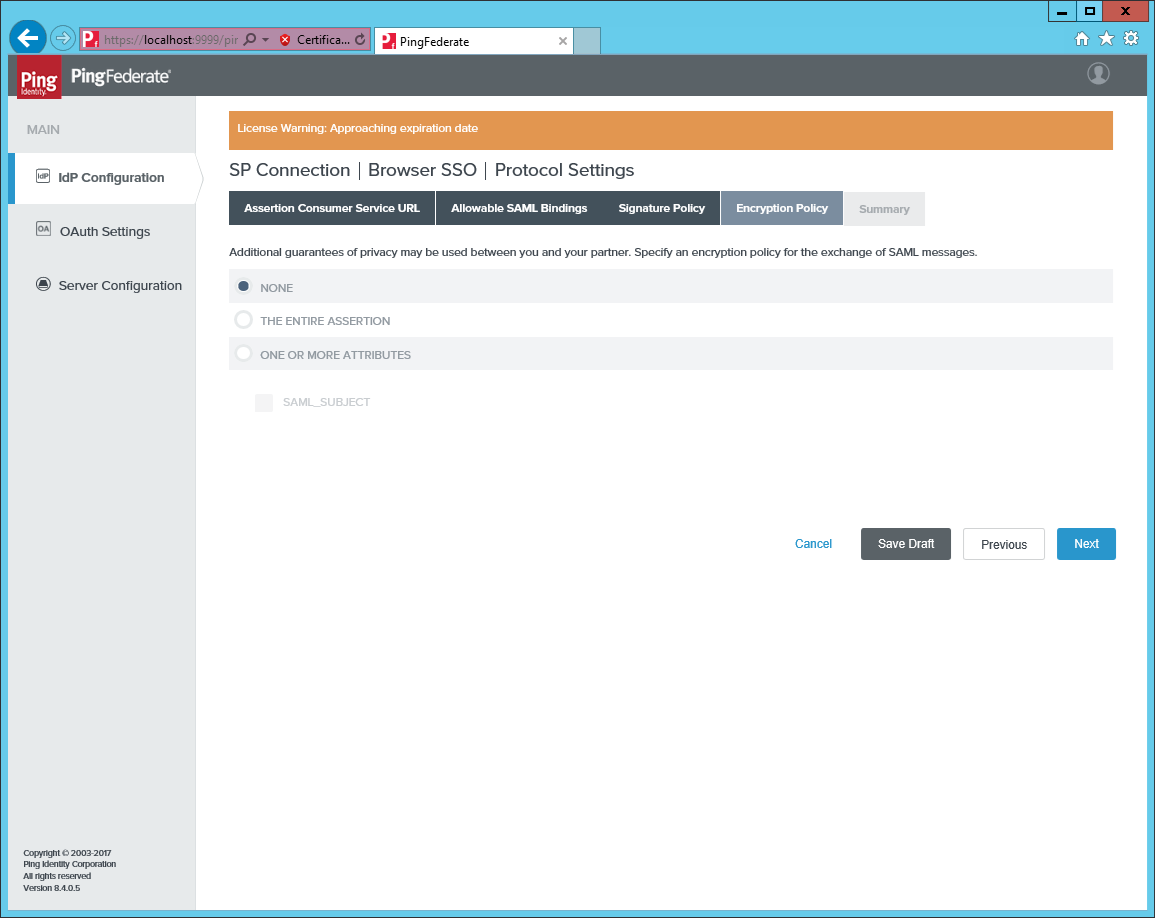Click the IdP Configuration sidebar icon

tap(43, 176)
